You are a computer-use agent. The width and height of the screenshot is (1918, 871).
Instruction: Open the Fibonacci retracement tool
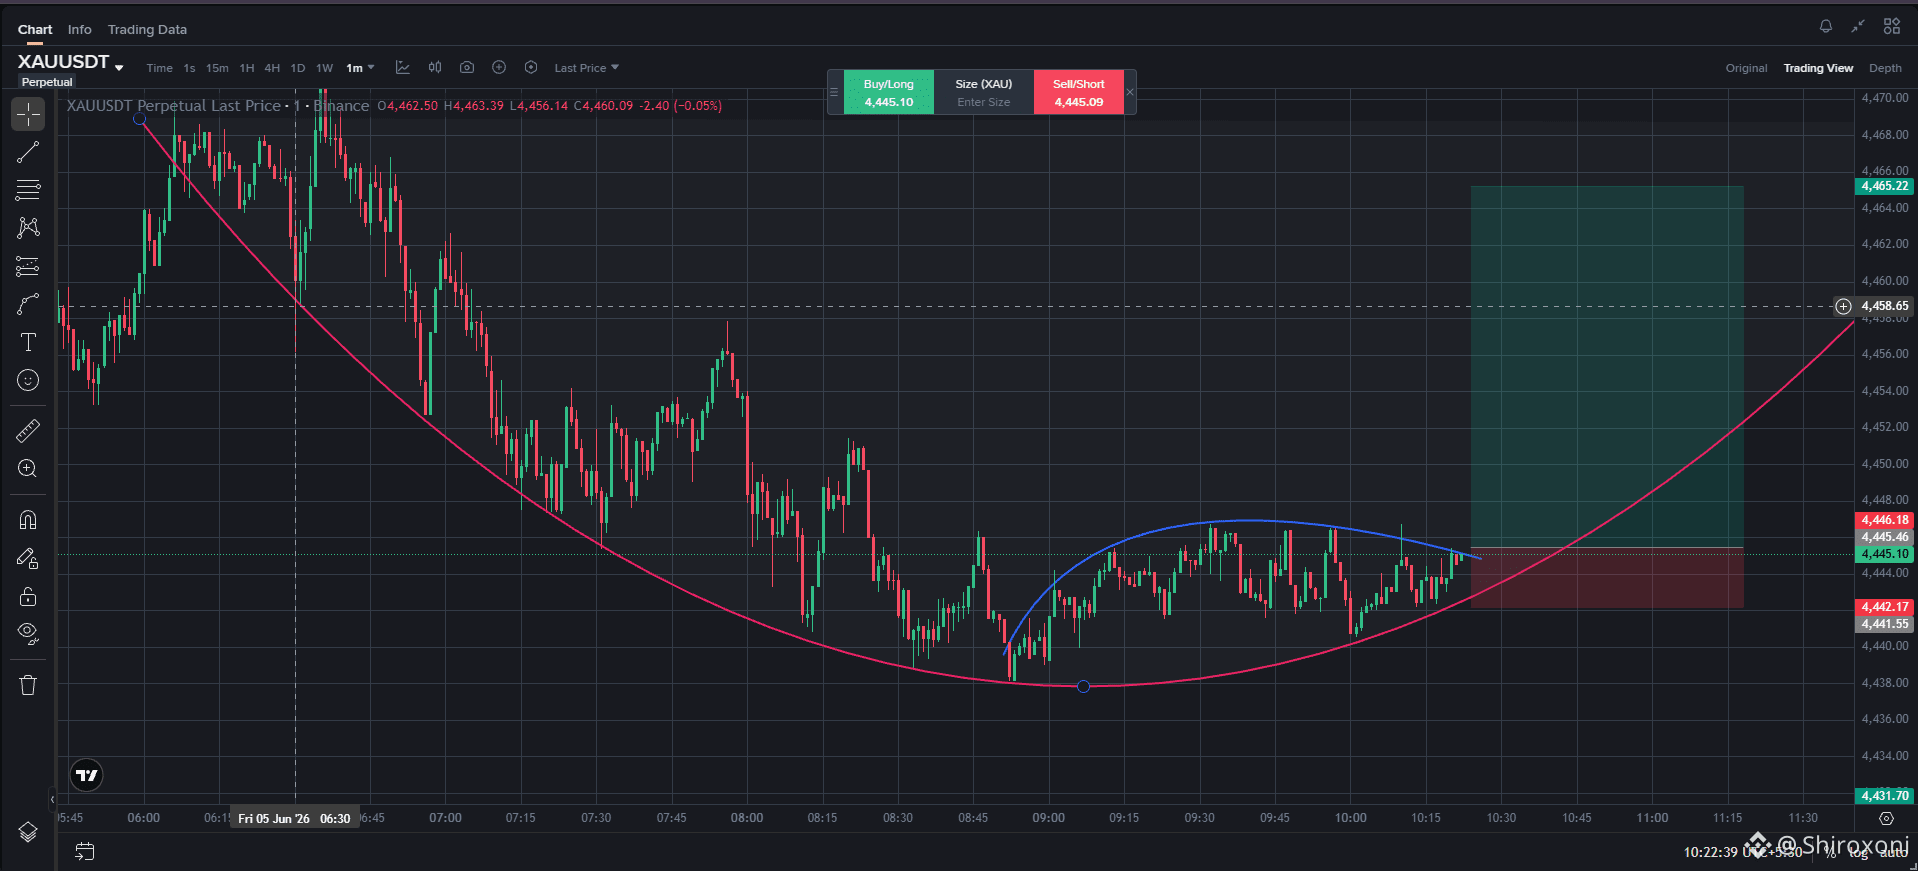[28, 190]
